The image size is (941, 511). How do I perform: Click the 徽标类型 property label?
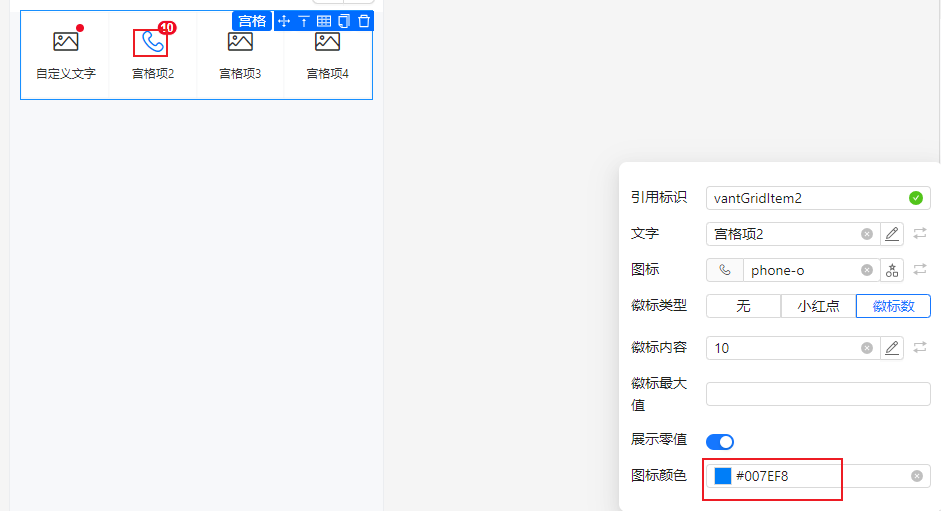click(658, 305)
